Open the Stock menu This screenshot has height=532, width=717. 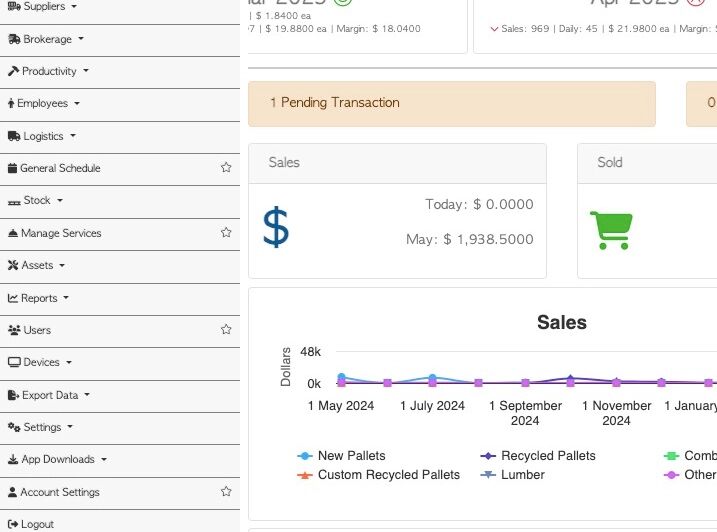(37, 200)
